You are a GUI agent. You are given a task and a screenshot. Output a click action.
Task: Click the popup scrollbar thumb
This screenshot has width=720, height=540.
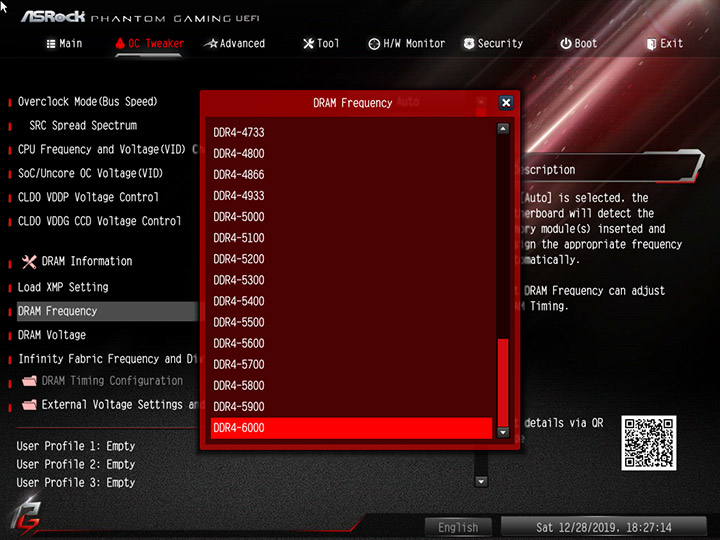[x=503, y=382]
